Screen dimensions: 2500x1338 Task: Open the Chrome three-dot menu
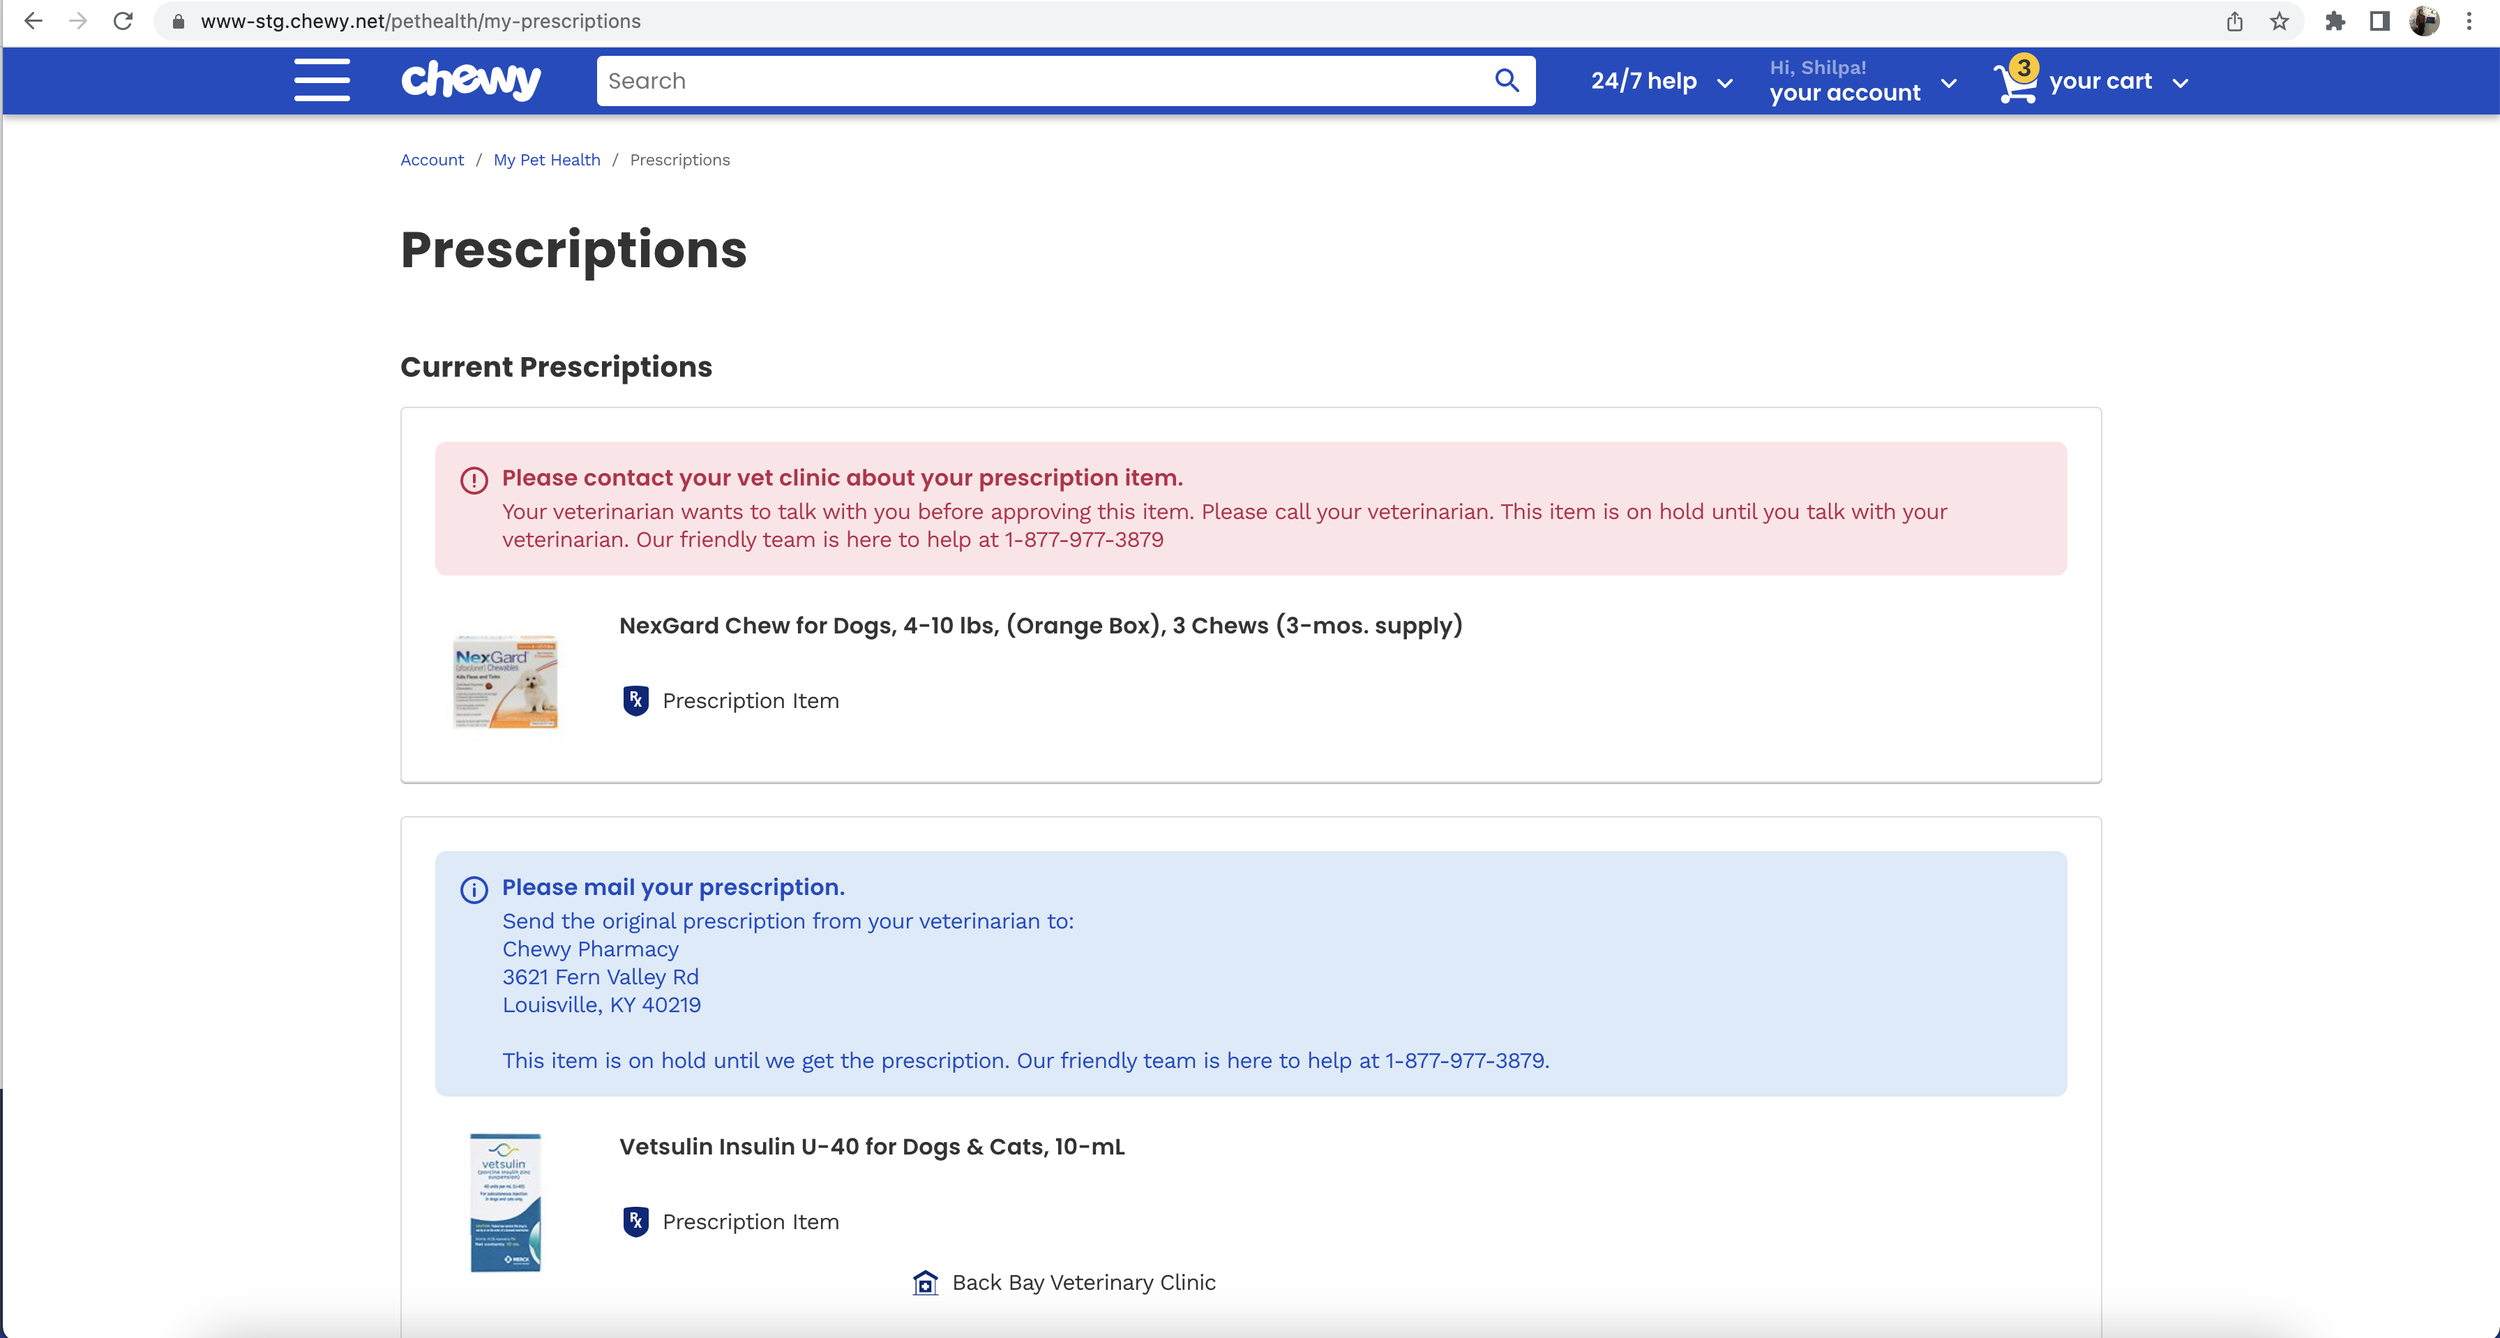tap(2469, 21)
